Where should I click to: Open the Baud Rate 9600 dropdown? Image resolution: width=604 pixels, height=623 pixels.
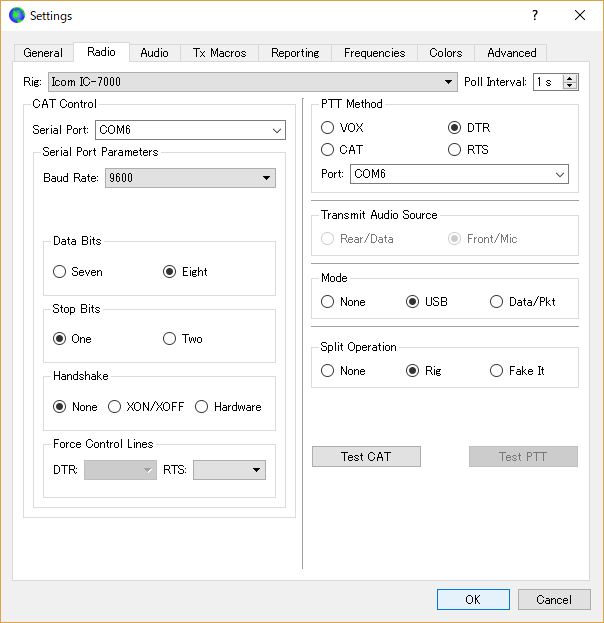(190, 178)
